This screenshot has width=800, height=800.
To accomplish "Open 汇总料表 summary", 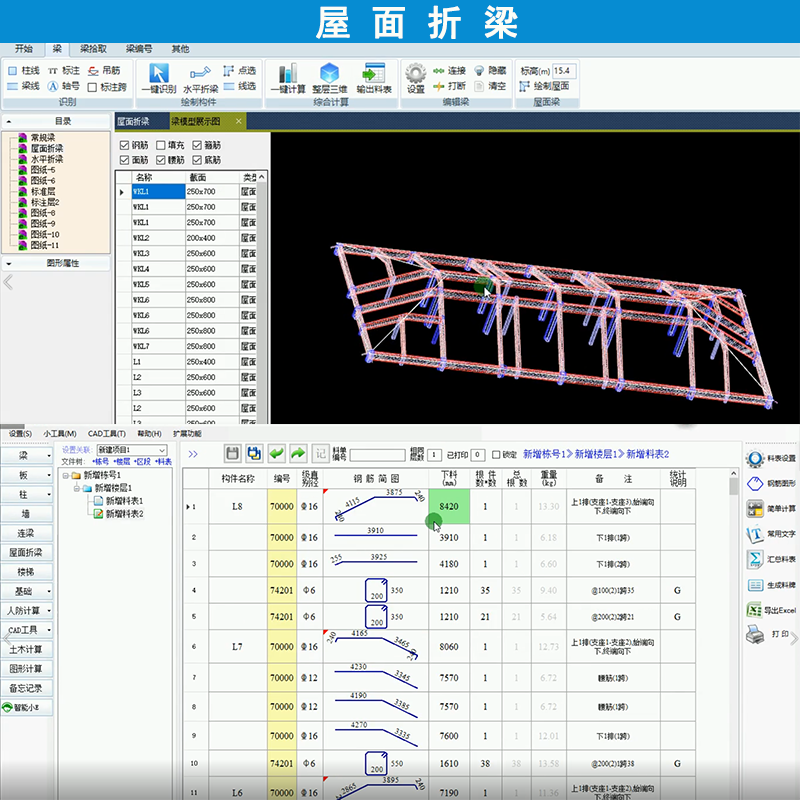I will click(770, 559).
